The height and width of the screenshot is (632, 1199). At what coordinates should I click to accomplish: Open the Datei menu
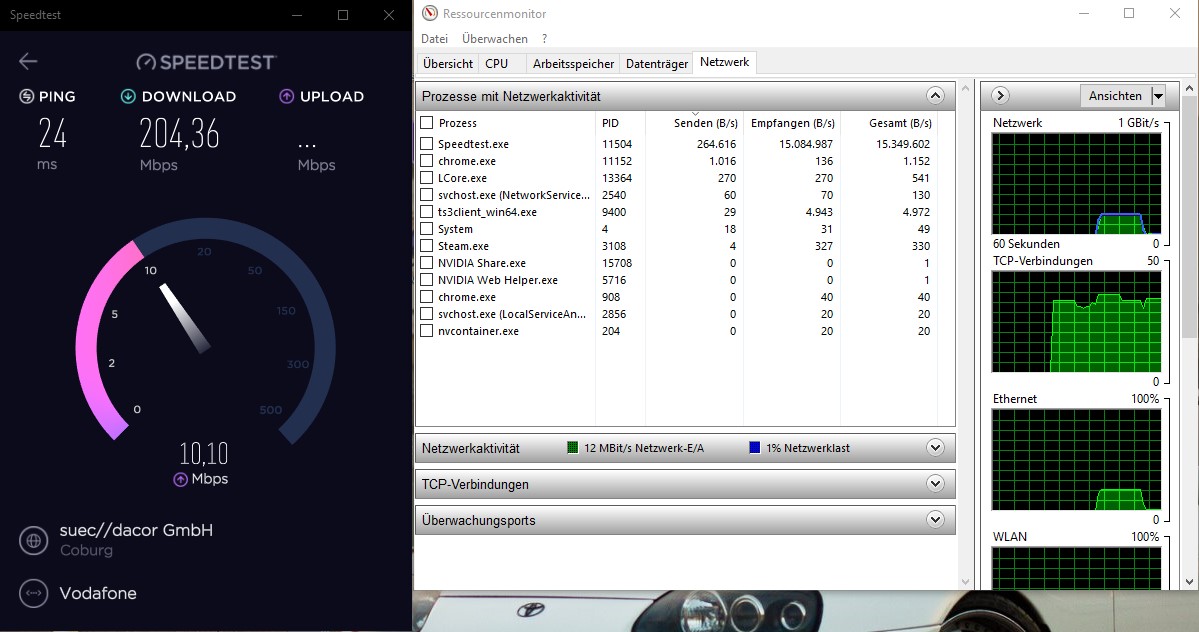(x=434, y=39)
